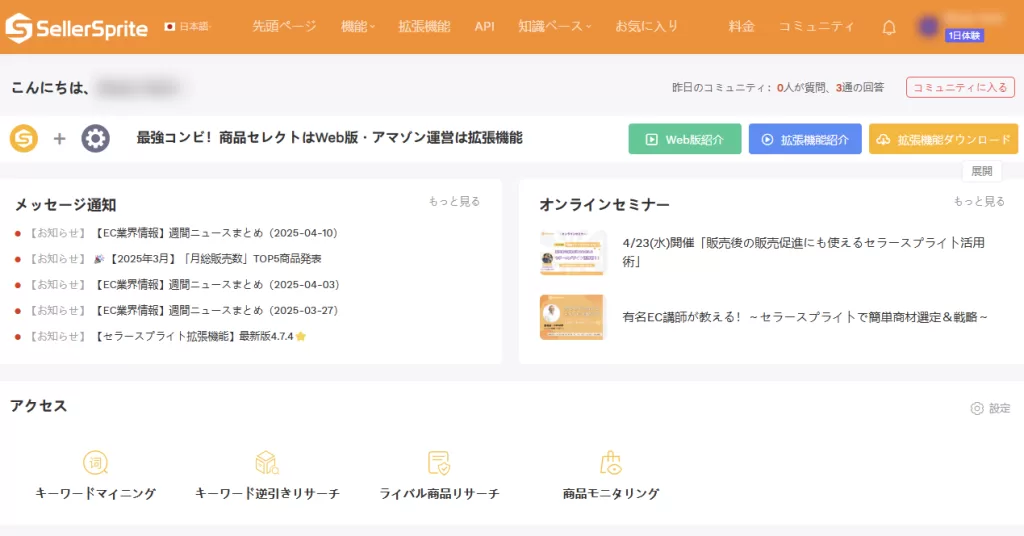Click the ライバル商品リサーチ label
1024x536 pixels.
[x=439, y=494]
